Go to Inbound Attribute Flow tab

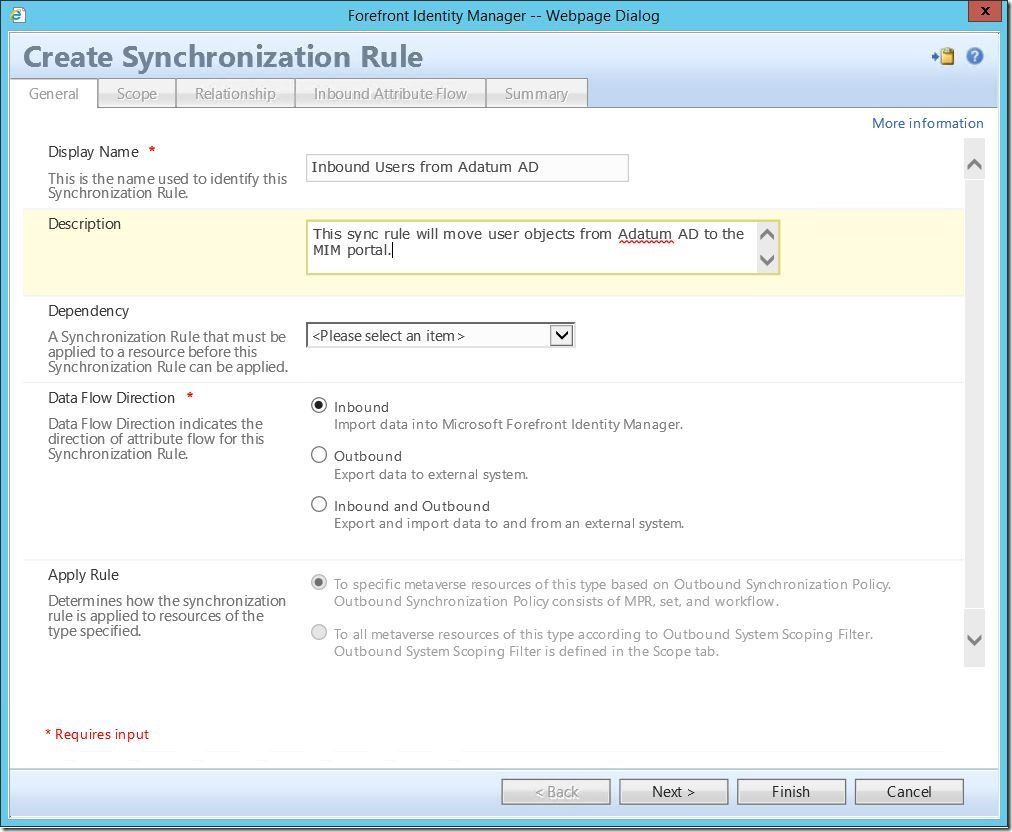click(390, 94)
